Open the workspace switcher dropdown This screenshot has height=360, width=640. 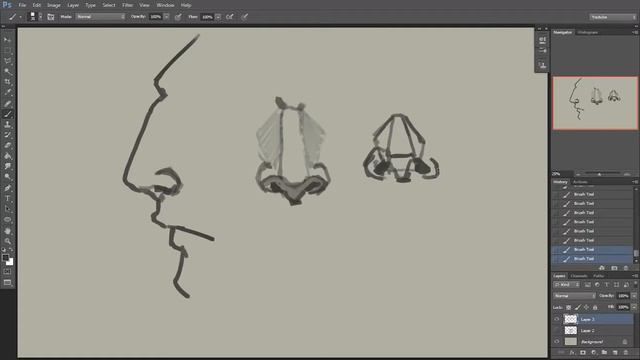click(x=613, y=17)
